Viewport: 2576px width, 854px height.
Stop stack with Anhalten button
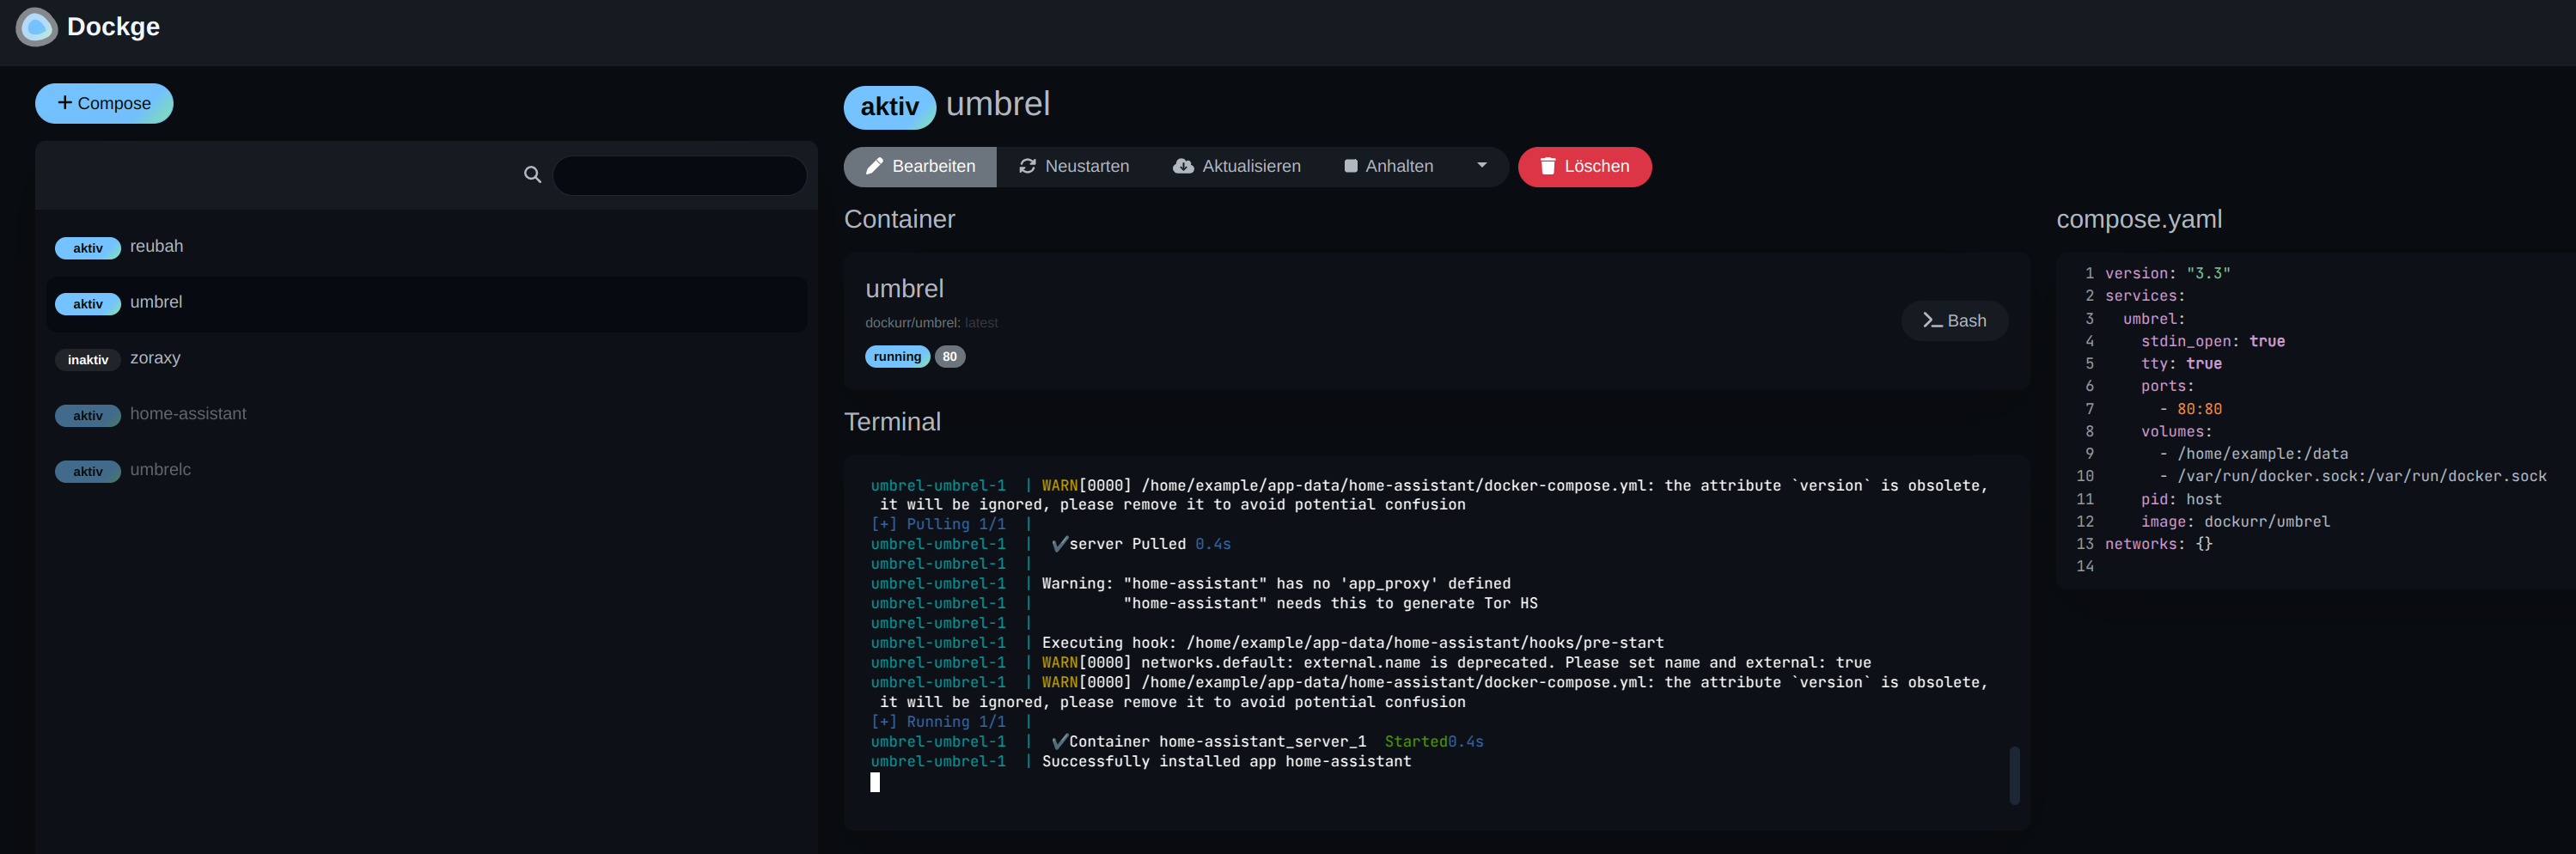coord(1389,167)
